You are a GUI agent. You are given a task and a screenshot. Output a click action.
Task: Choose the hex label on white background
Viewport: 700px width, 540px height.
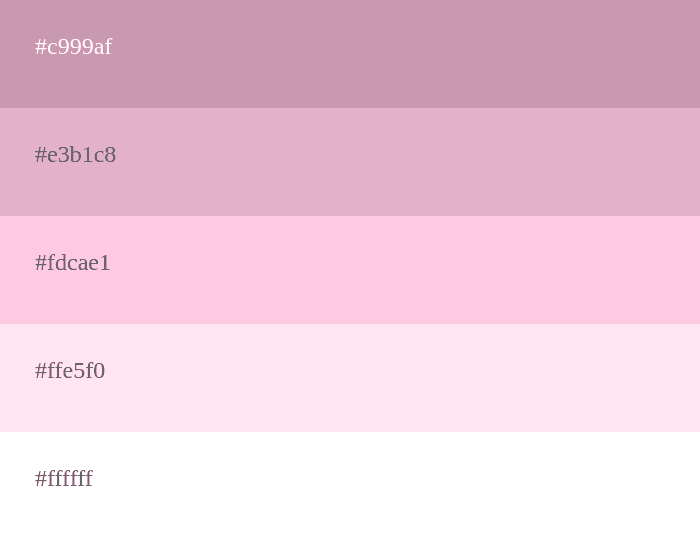coord(64,479)
